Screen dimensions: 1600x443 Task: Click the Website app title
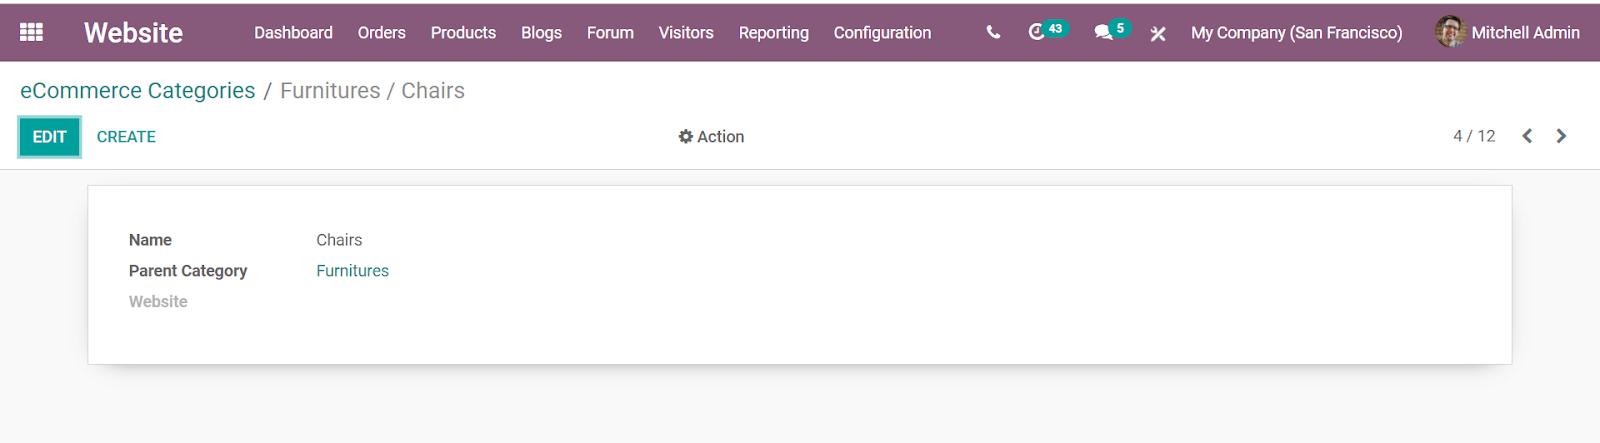click(x=133, y=33)
